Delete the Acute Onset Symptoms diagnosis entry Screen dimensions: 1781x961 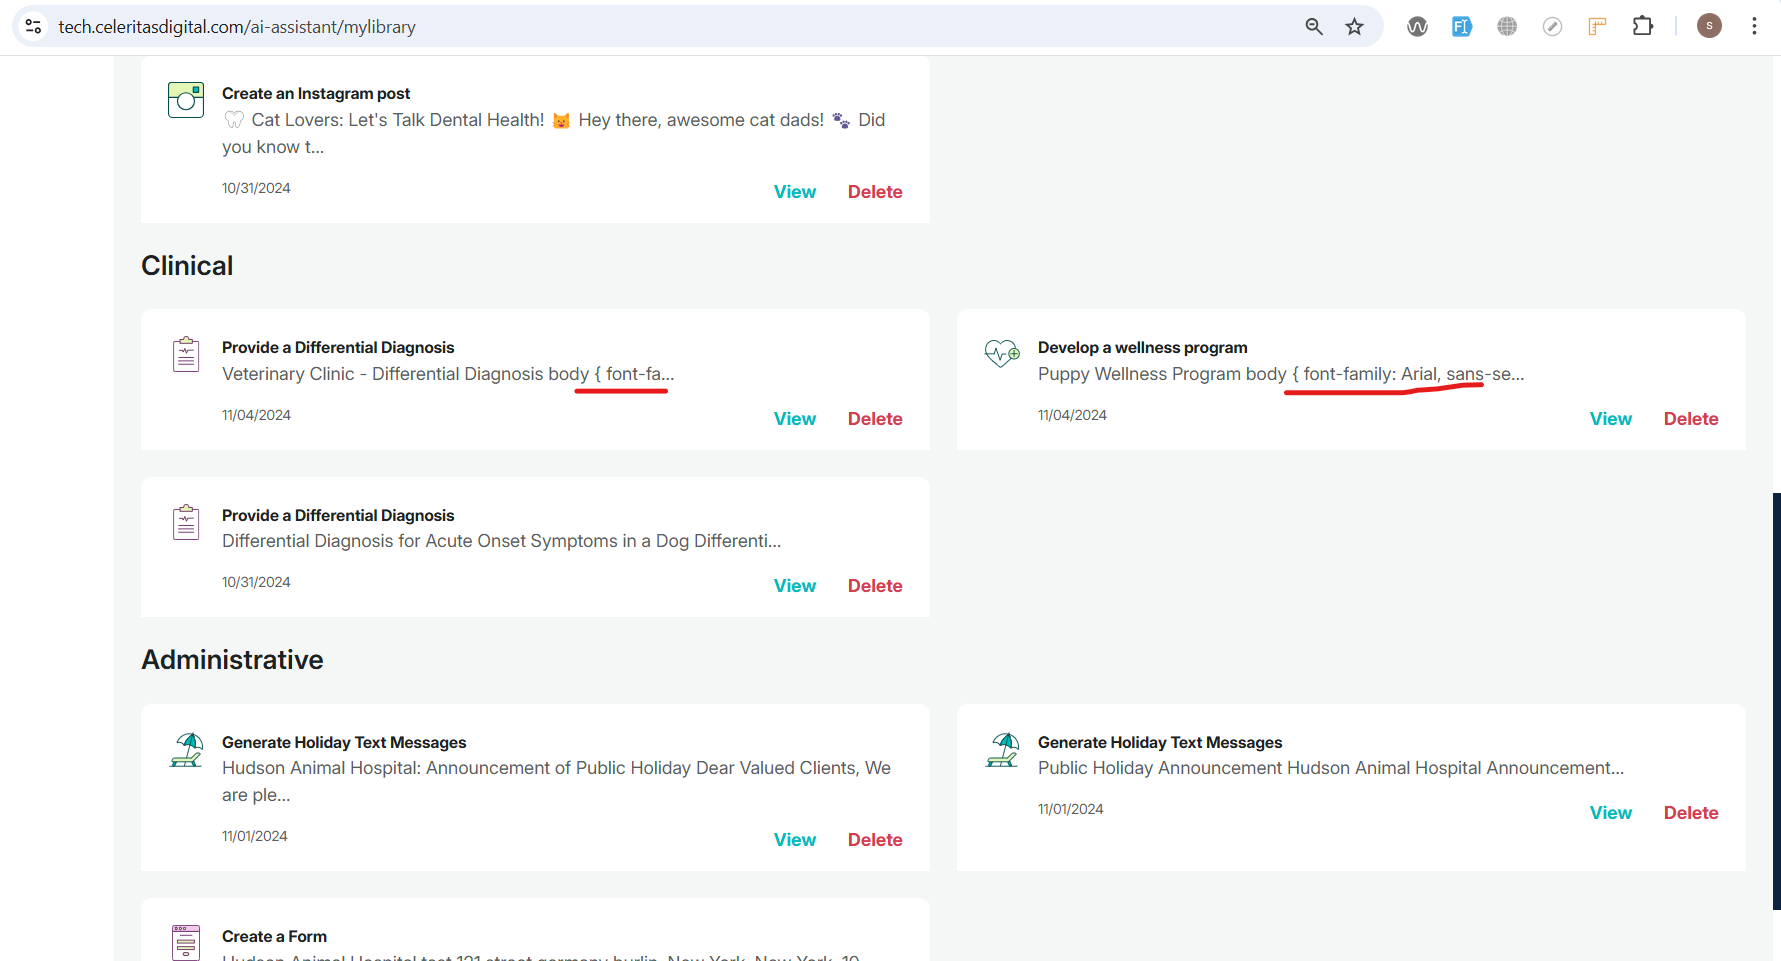coord(875,586)
